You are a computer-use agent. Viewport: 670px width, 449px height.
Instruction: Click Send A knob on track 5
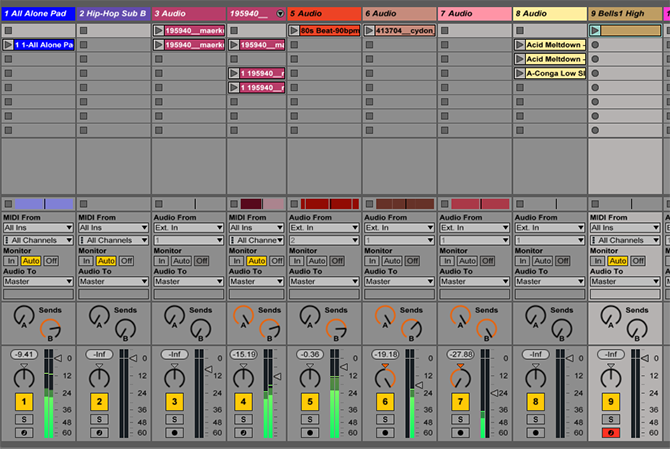coord(309,316)
